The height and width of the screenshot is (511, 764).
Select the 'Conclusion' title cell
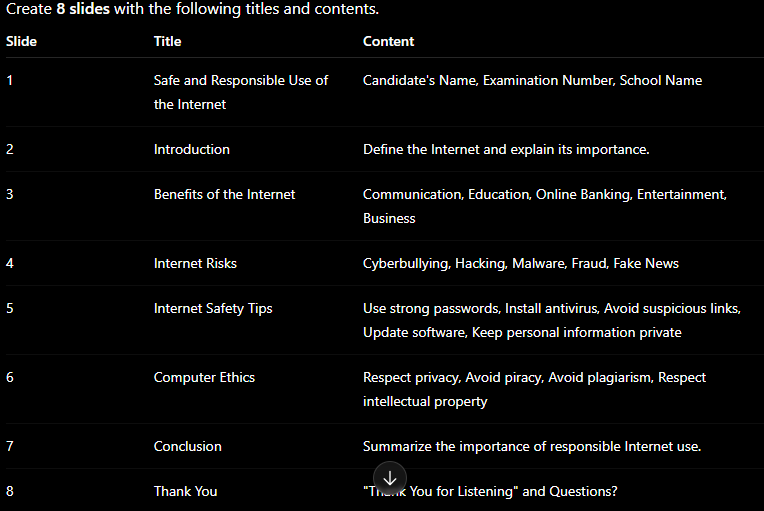[188, 446]
